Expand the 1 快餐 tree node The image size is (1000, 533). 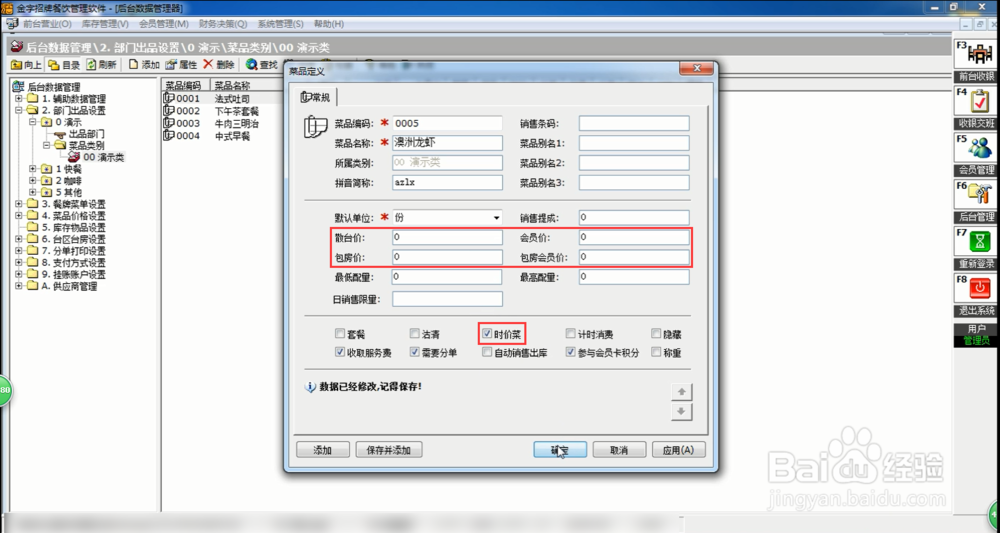(x=33, y=169)
